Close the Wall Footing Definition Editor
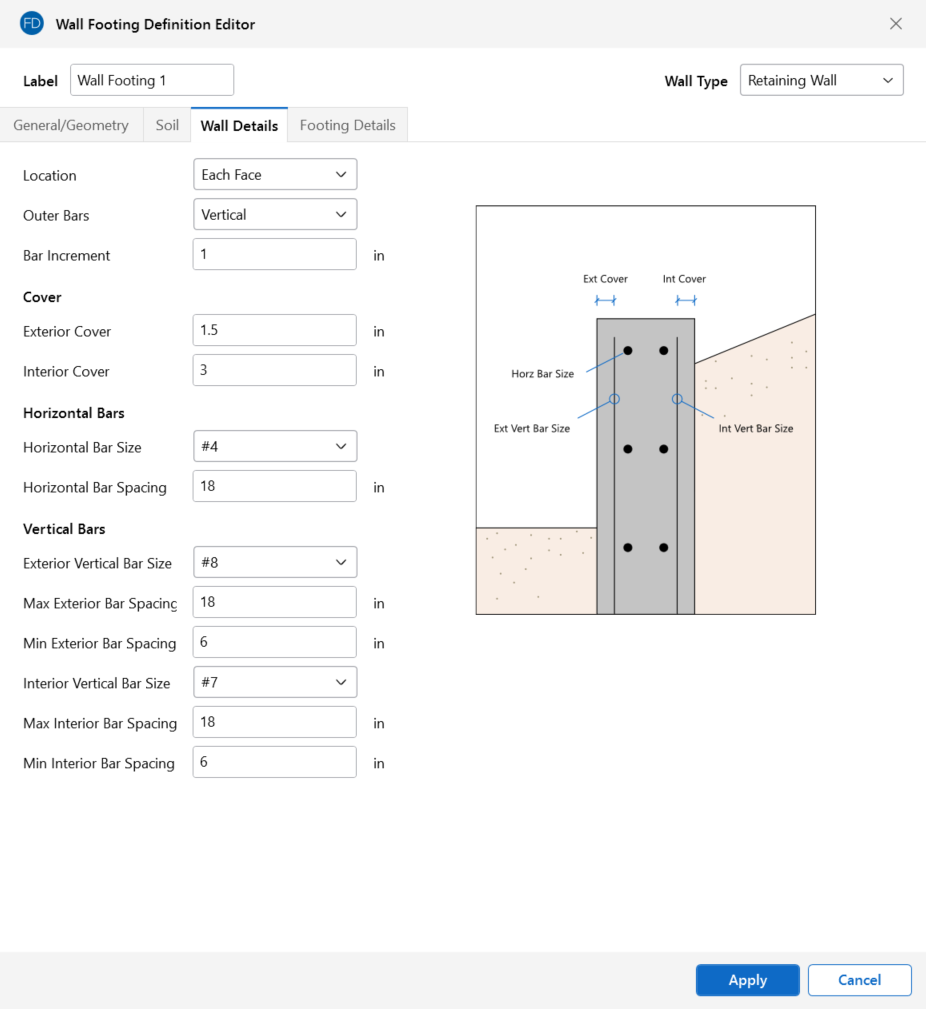The height and width of the screenshot is (1009, 926). [896, 24]
